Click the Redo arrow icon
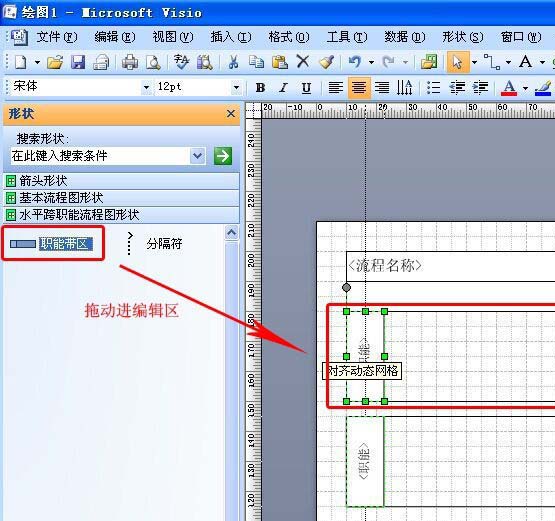 coord(389,62)
